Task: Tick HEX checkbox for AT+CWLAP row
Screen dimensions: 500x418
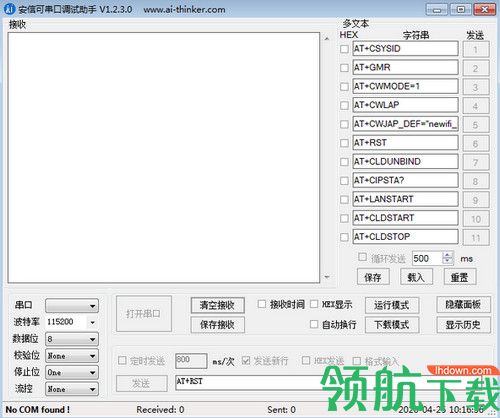Action: tap(344, 106)
